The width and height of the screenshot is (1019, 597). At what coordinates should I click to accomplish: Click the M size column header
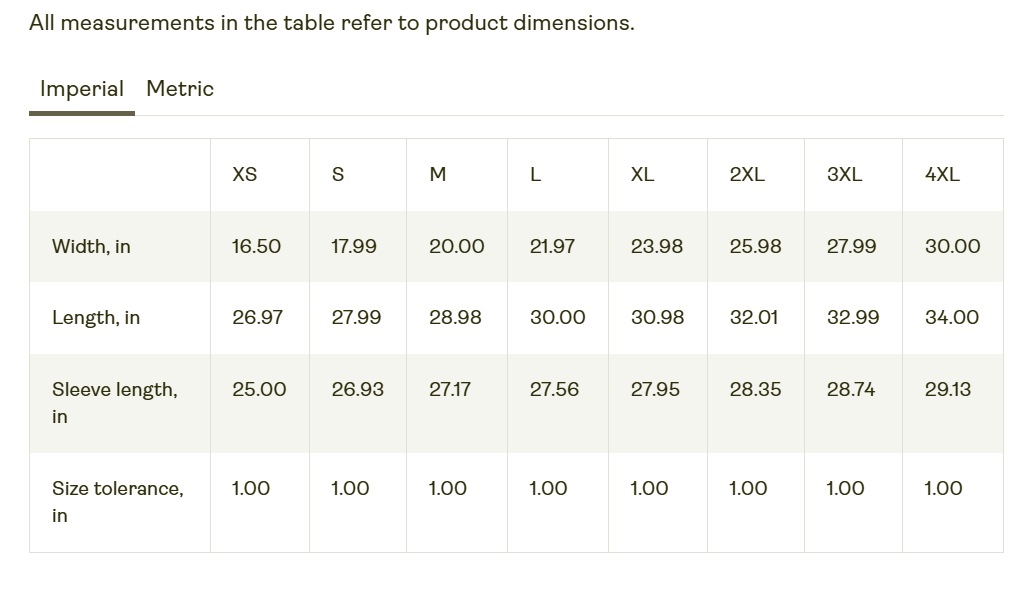(x=437, y=175)
